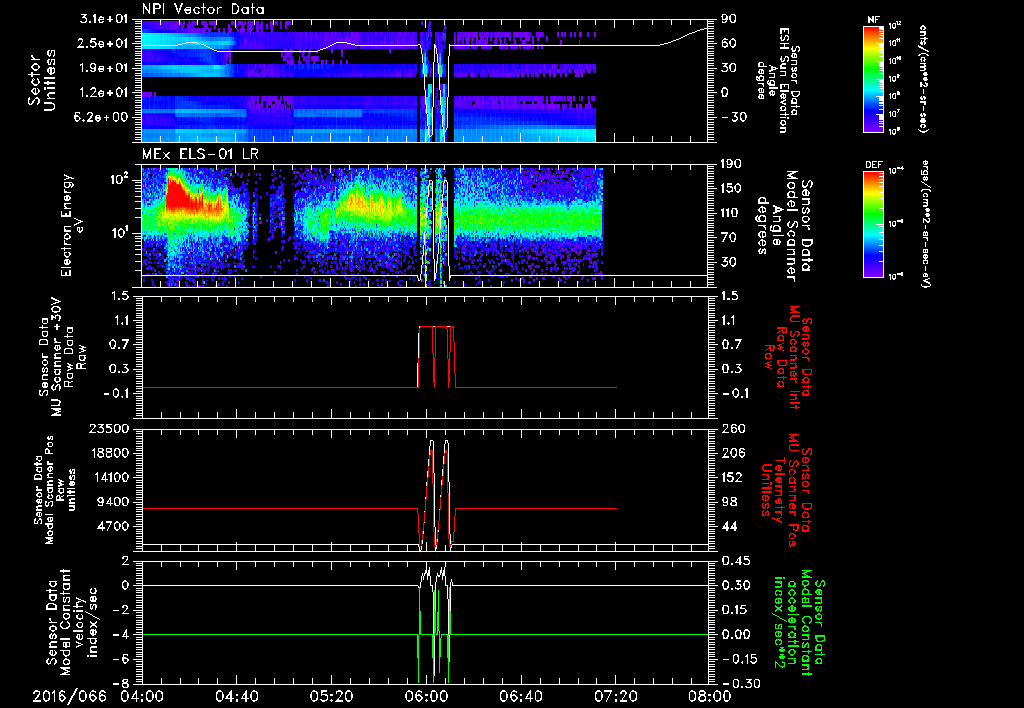This screenshot has width=1024, height=708.
Task: Select the 05:20 time axis tick label
Action: pos(331,695)
